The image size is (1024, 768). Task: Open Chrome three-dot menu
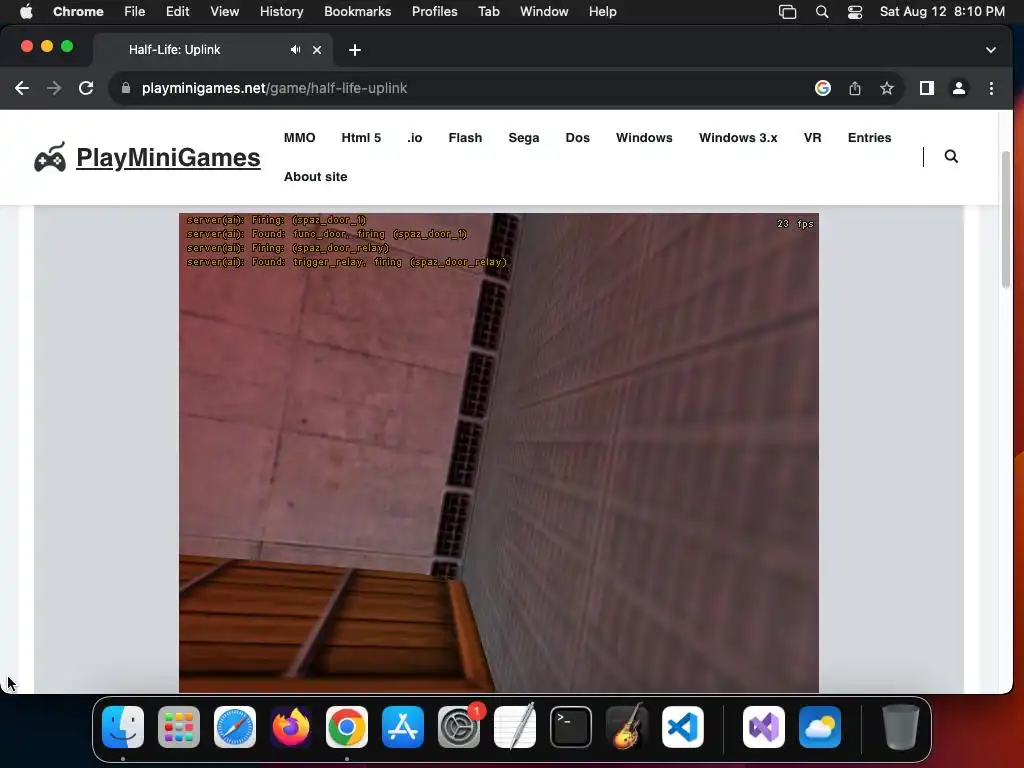pyautogui.click(x=991, y=88)
